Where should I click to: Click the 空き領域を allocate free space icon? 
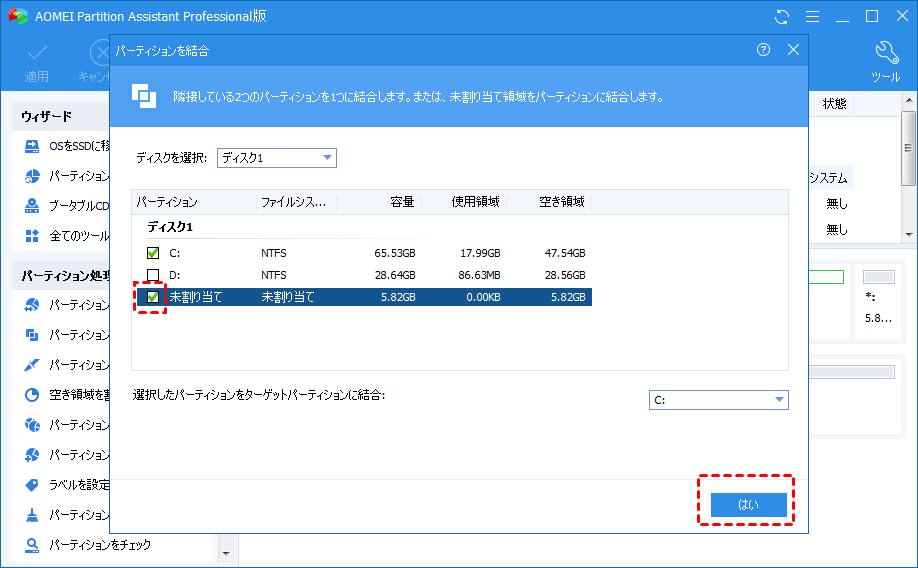click(x=32, y=395)
